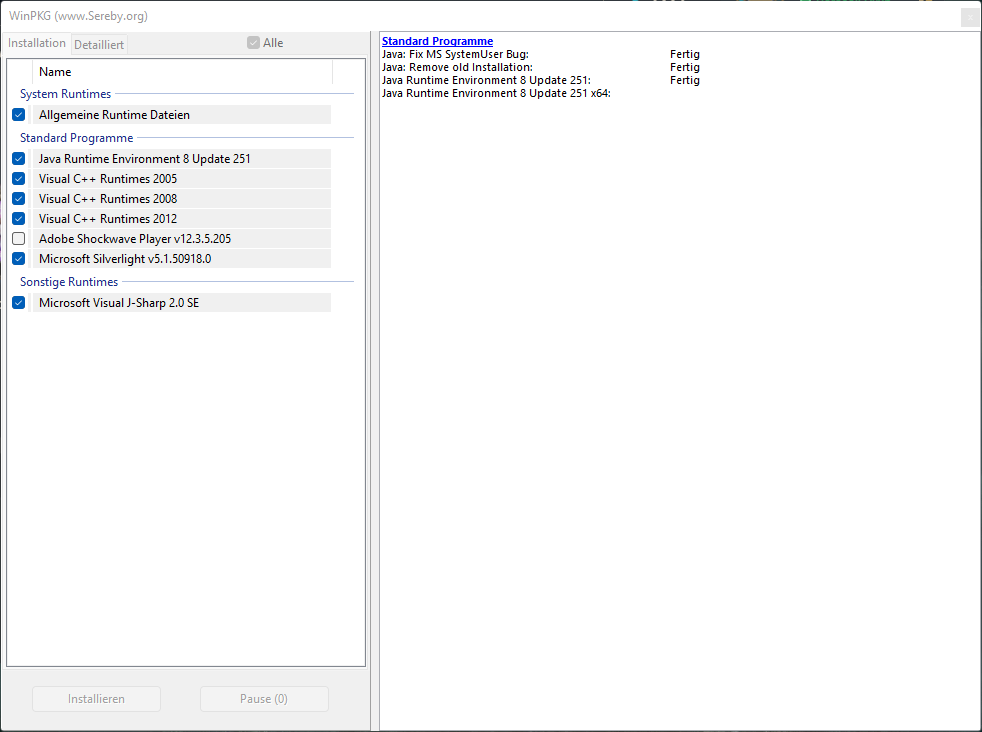Select the Microsoft Silverlight v5.1.50918.0 row
This screenshot has width=982, height=732.
pos(182,259)
